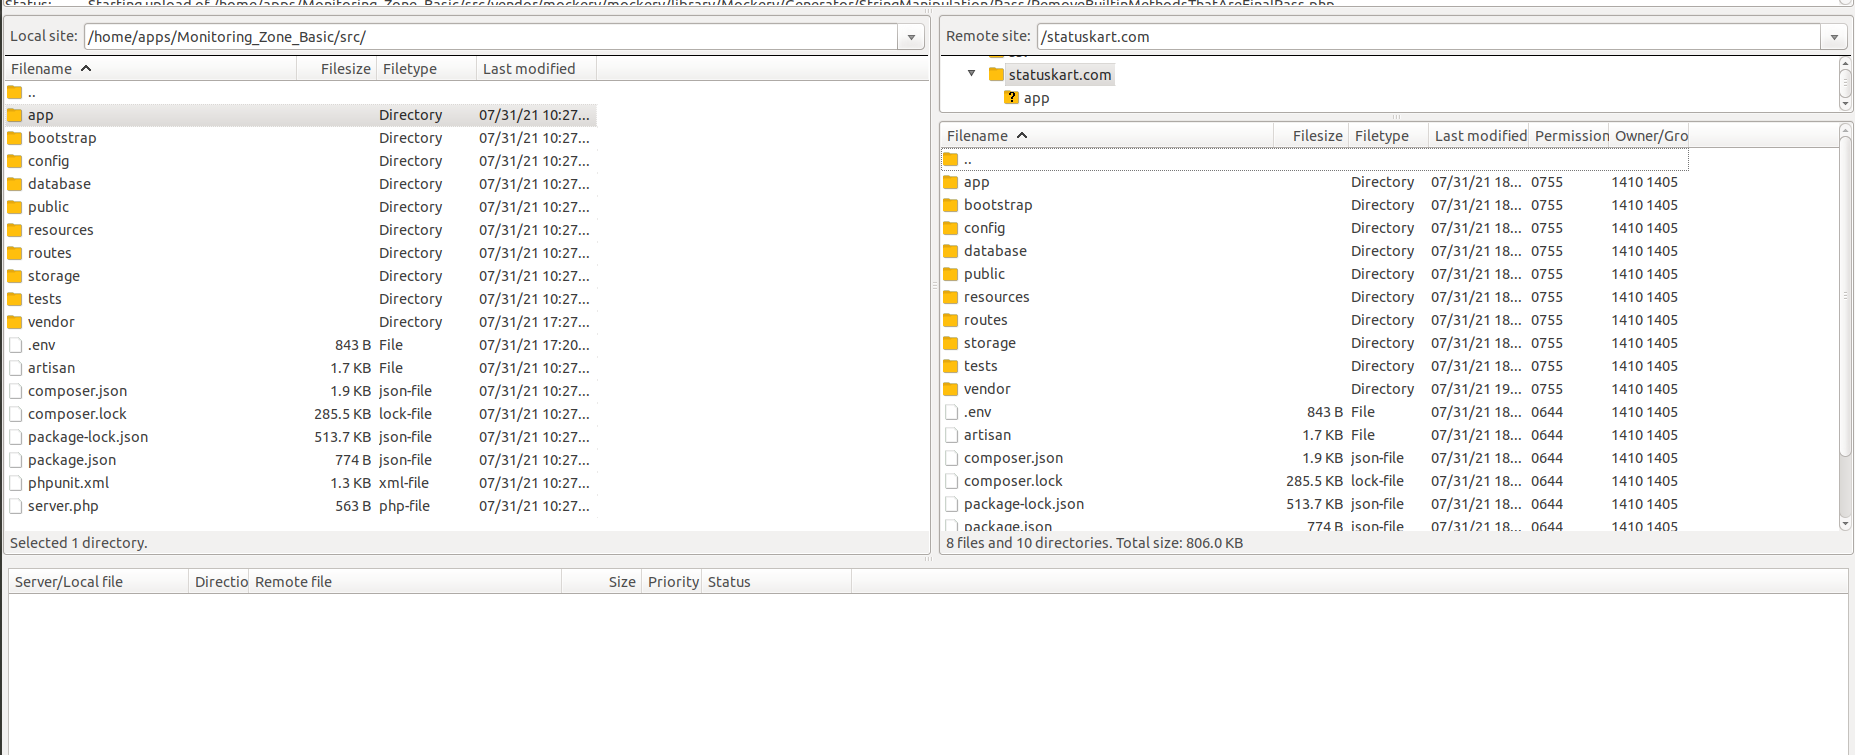
Task: Collapse the statuskart.com tree node
Action: pyautogui.click(x=971, y=74)
